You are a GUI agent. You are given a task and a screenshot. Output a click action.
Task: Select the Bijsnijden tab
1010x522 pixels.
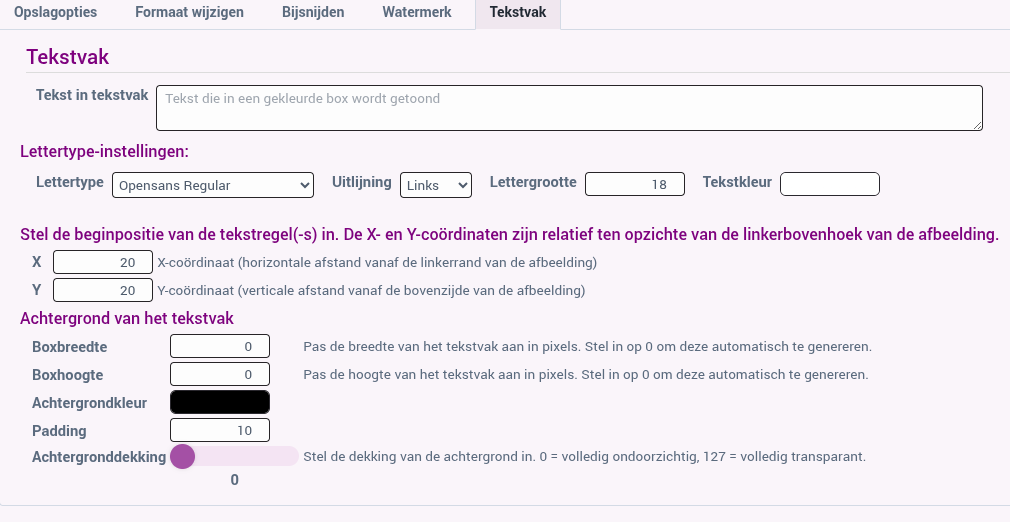pos(313,12)
